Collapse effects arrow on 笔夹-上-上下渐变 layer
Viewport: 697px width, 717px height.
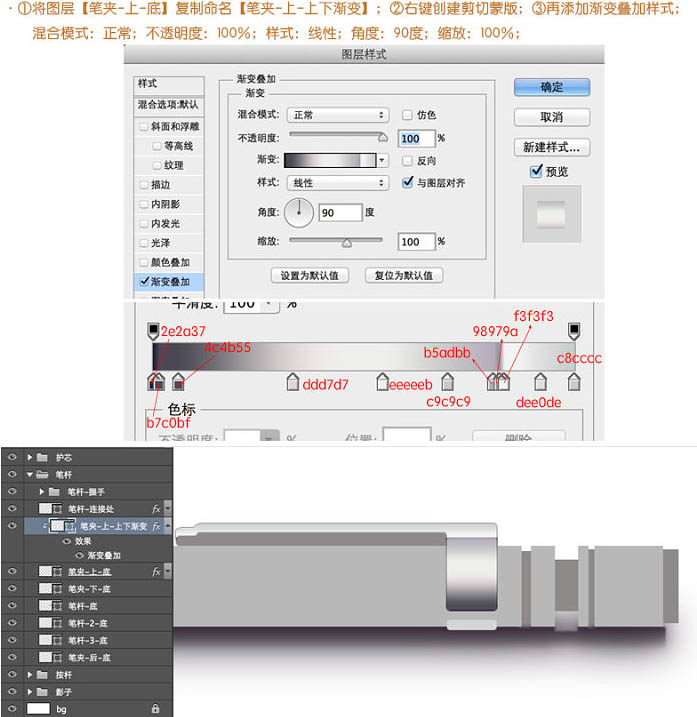(167, 526)
